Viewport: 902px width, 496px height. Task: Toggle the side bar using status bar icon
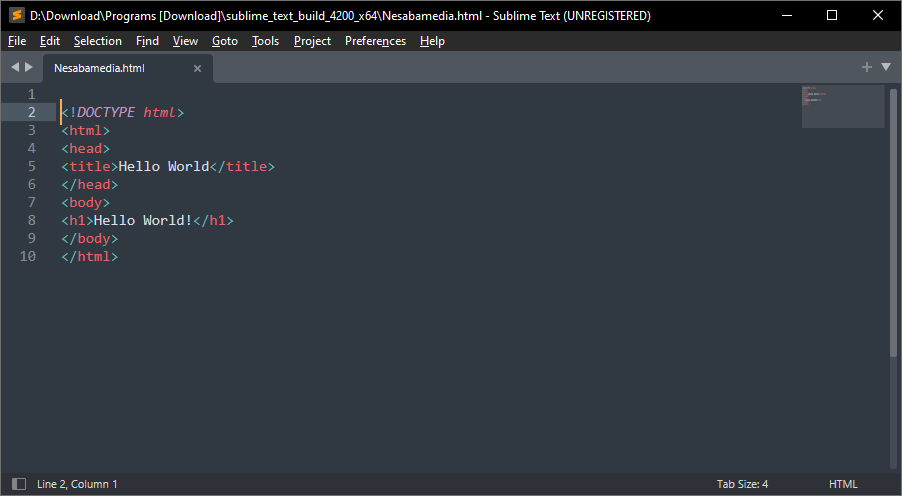pos(16,484)
